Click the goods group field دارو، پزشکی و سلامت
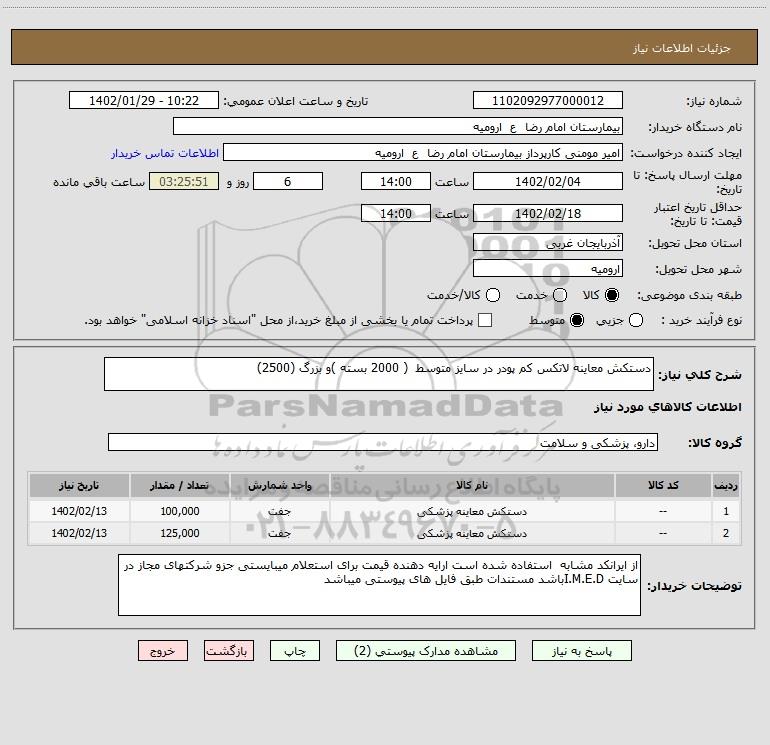 coord(383,442)
